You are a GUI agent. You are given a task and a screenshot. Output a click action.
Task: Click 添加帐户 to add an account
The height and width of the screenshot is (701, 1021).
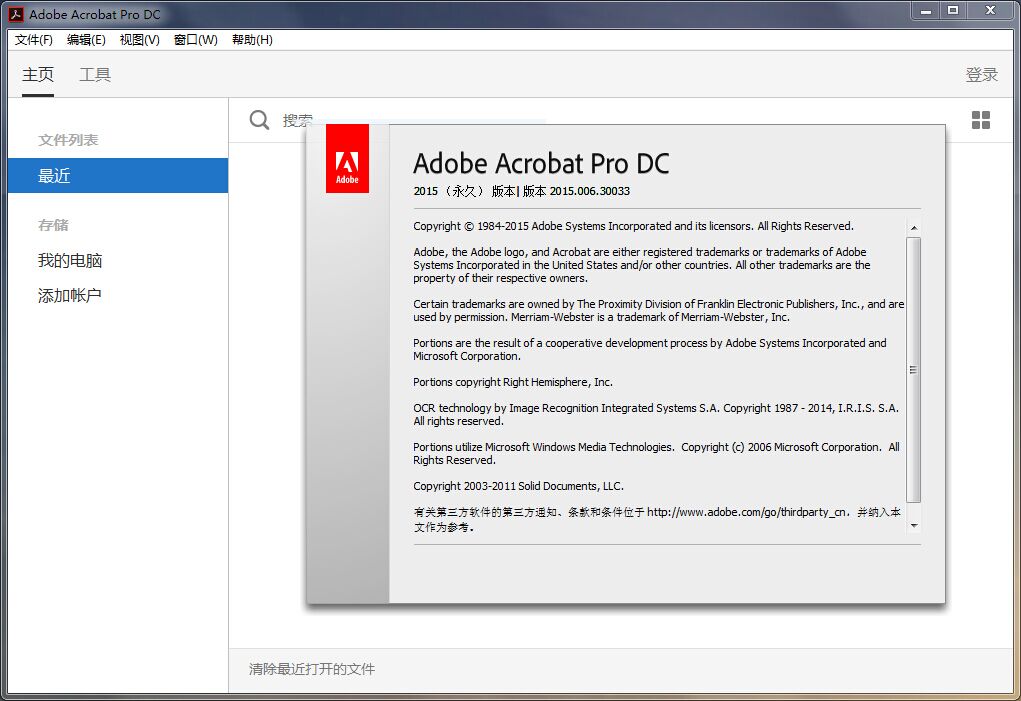(70, 296)
